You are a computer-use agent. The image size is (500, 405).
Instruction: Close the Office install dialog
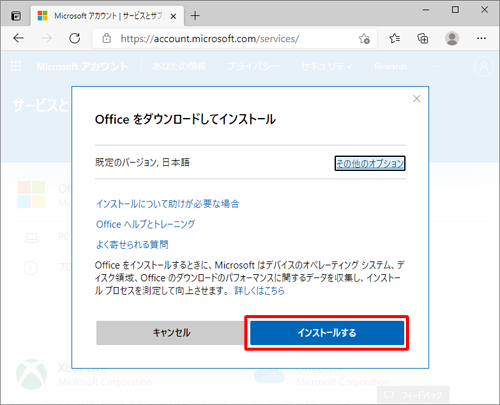pyautogui.click(x=416, y=99)
